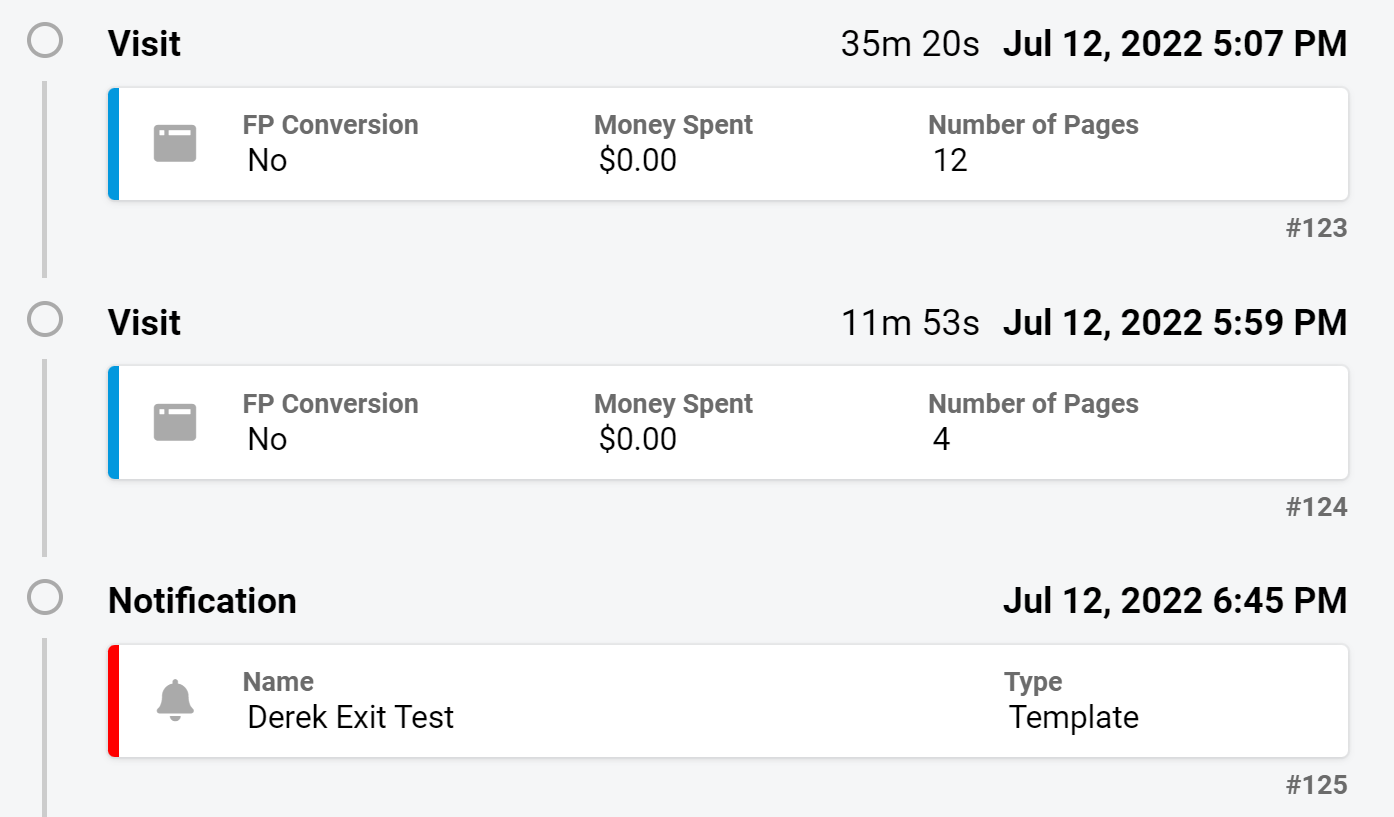
Task: Select the timeline circle beside Notification
Action: tap(45, 599)
